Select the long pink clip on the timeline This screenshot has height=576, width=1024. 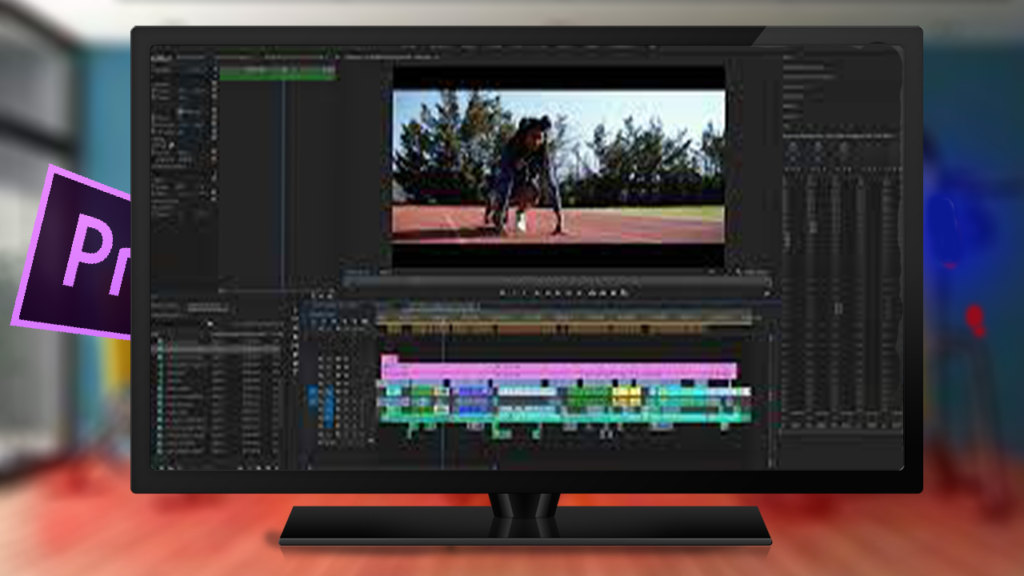click(560, 371)
